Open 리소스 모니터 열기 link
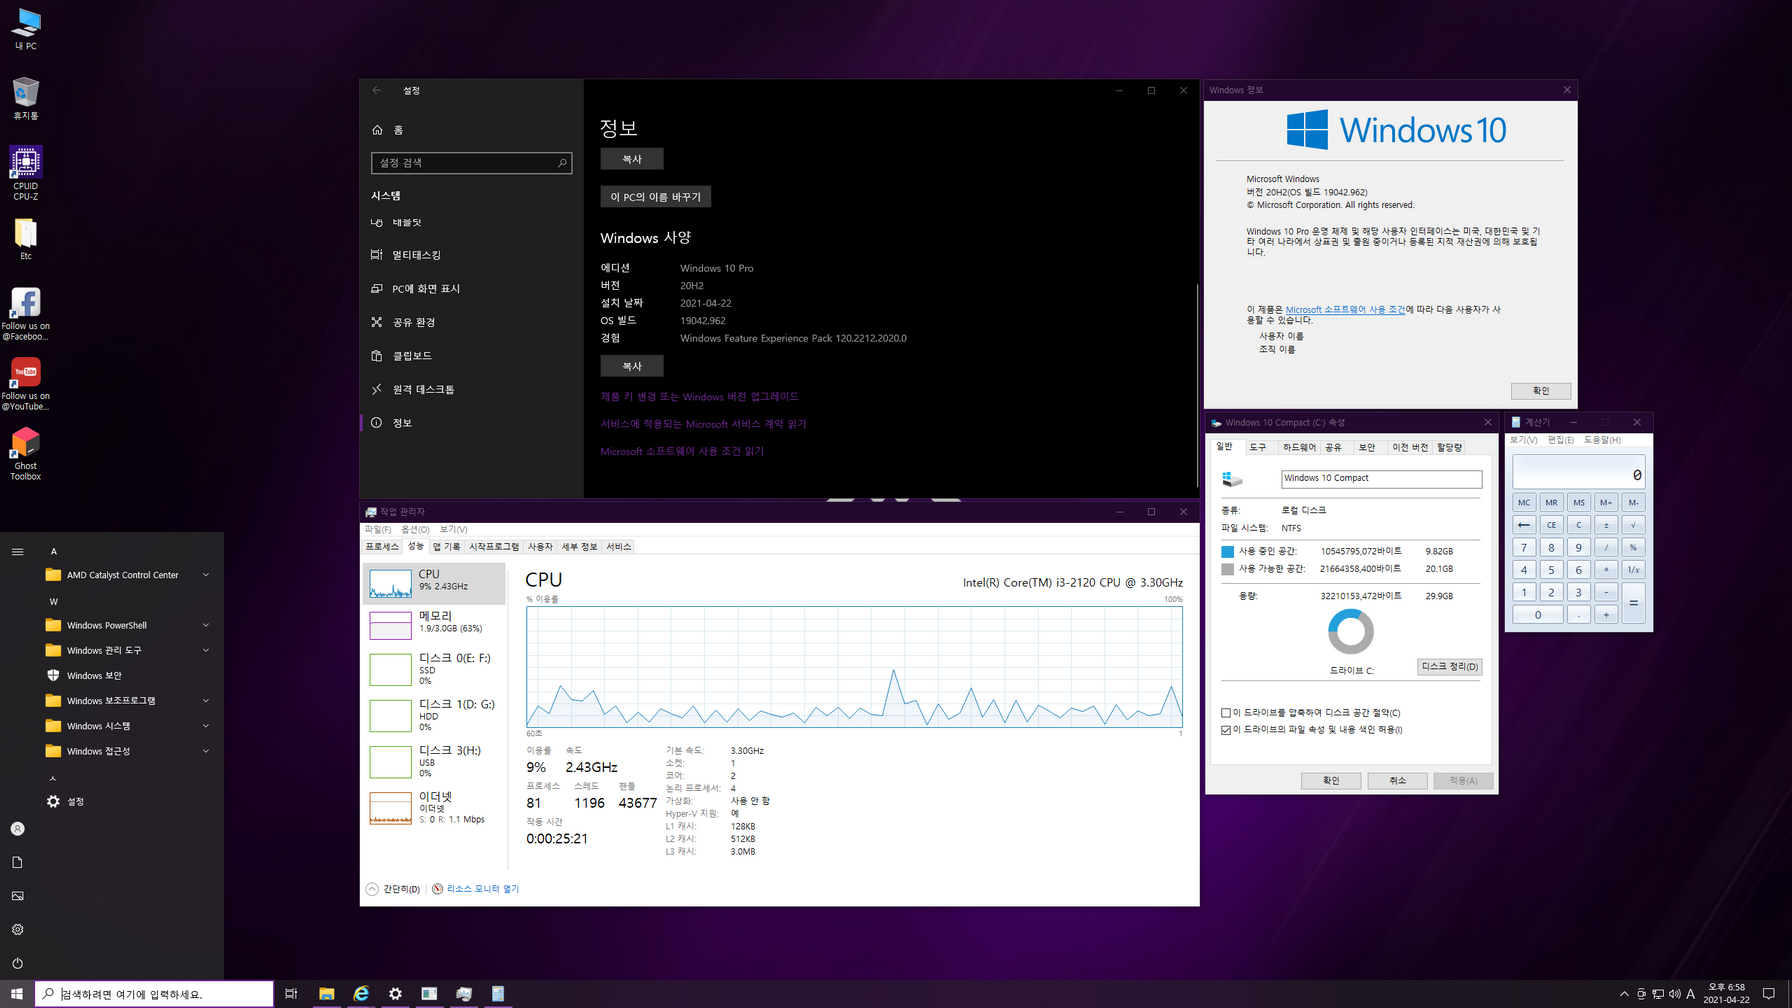This screenshot has width=1792, height=1008. (x=482, y=889)
